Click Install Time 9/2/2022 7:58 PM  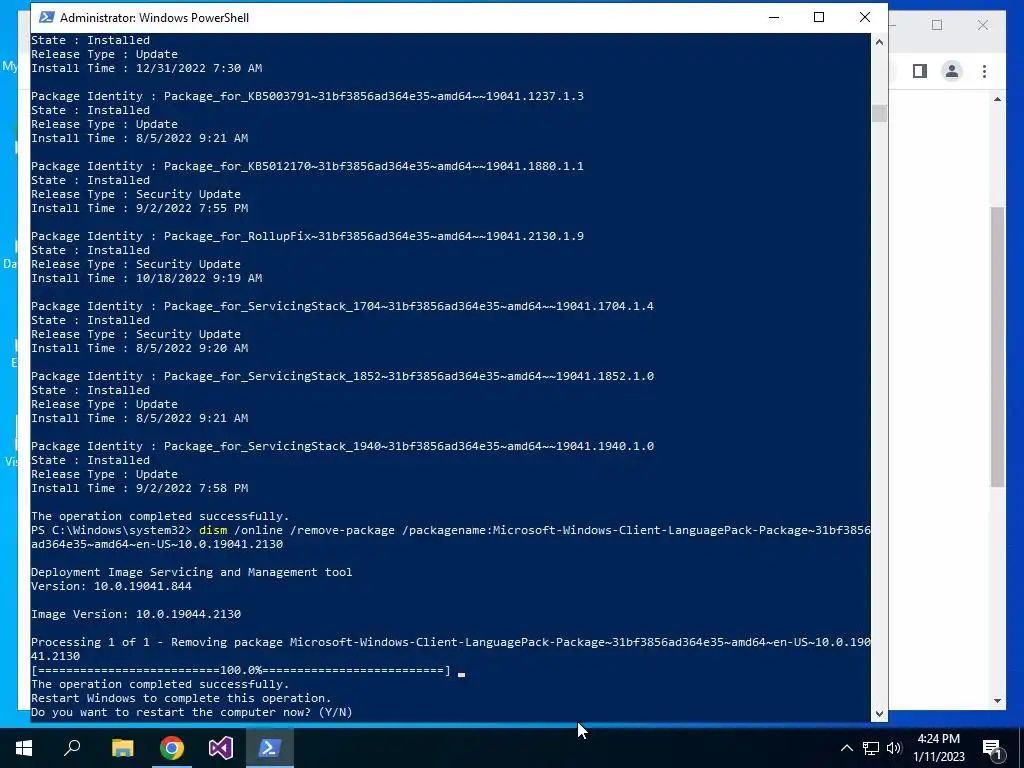(x=139, y=488)
